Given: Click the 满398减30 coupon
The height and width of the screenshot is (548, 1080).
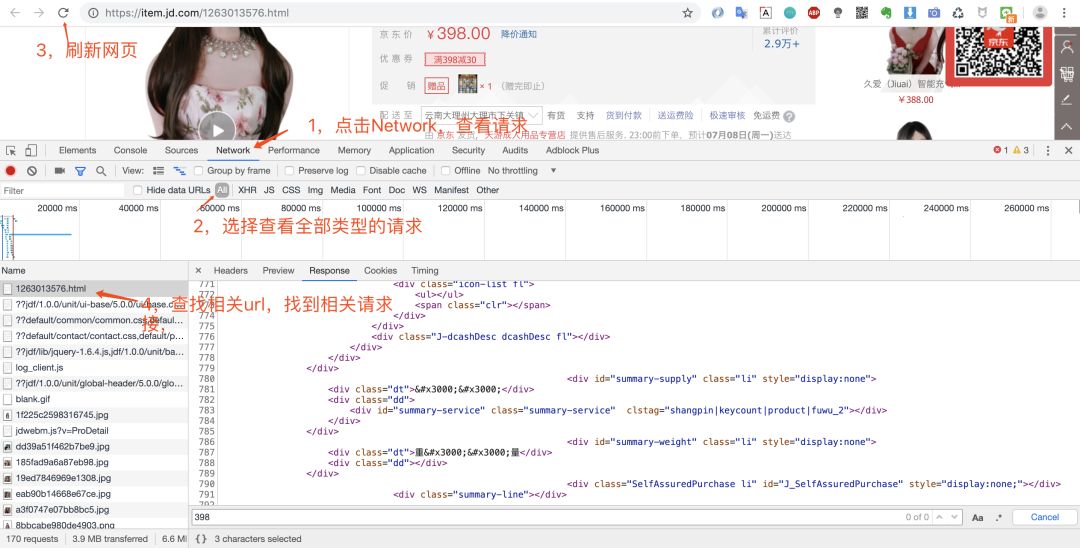Looking at the screenshot, I should (455, 60).
